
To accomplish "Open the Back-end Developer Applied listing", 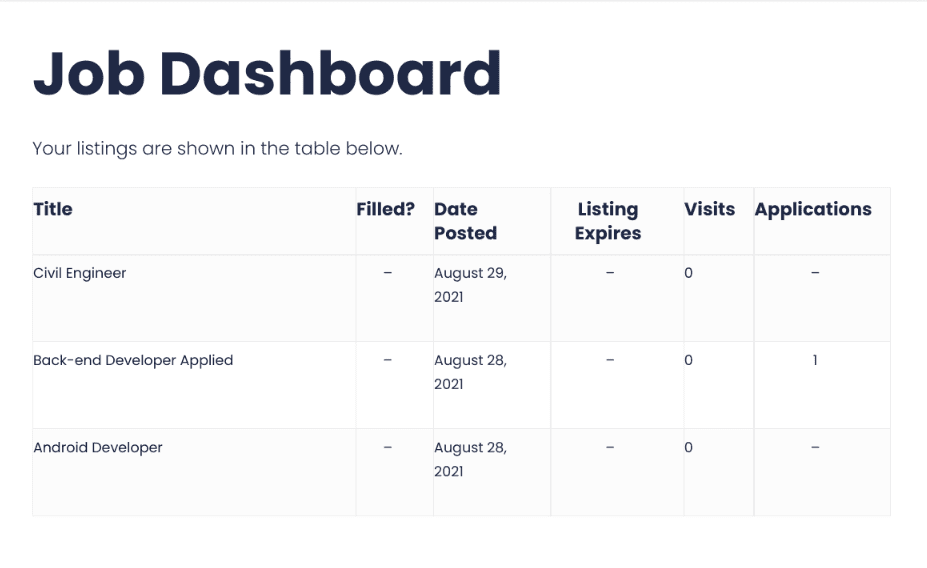I will [x=133, y=361].
